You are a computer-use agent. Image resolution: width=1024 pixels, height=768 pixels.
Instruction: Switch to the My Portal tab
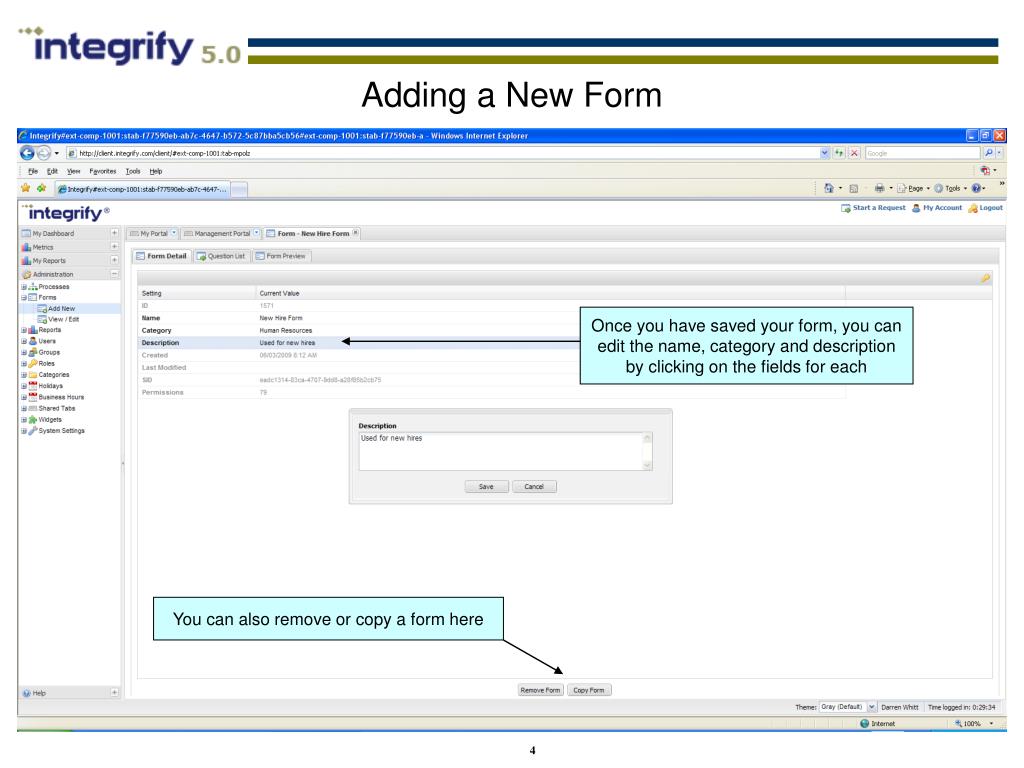click(x=153, y=233)
